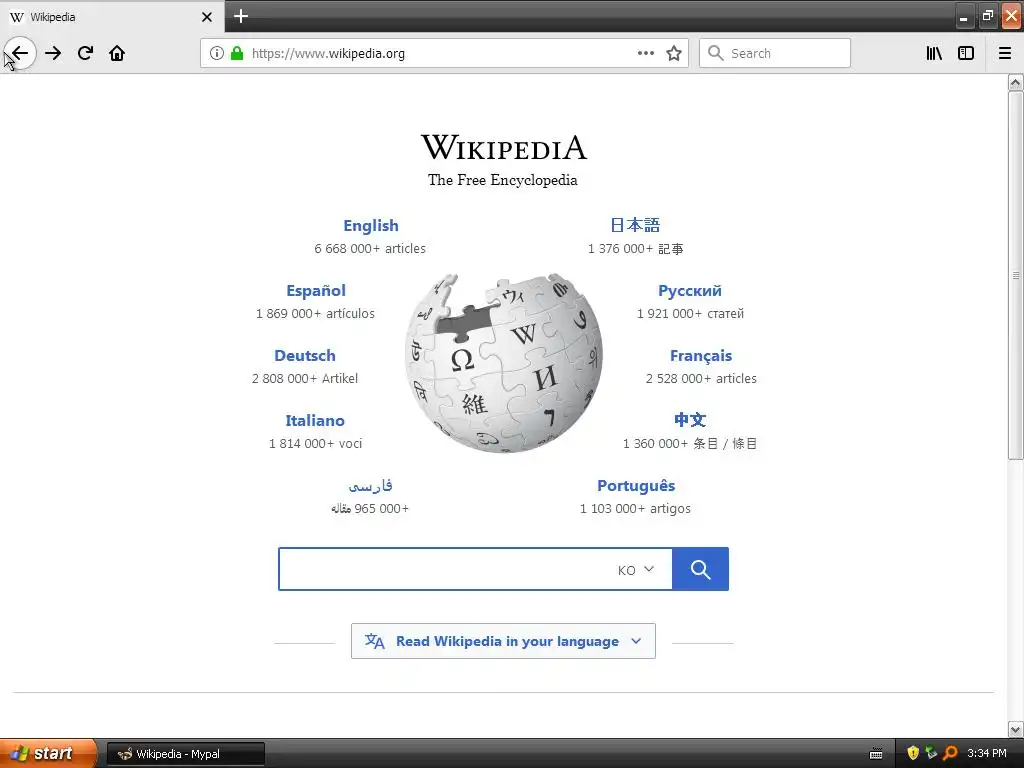
Task: Click the blue magnifier search button
Action: point(700,569)
